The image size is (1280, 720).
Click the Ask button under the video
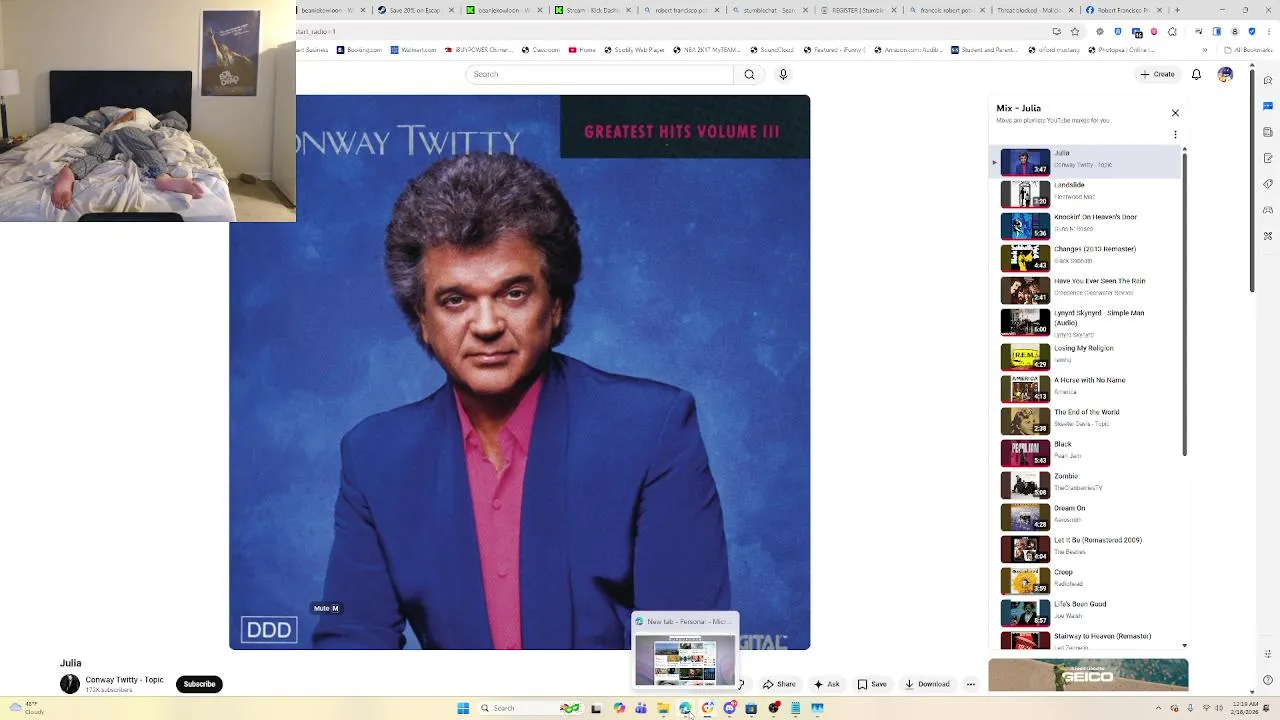tap(826, 684)
